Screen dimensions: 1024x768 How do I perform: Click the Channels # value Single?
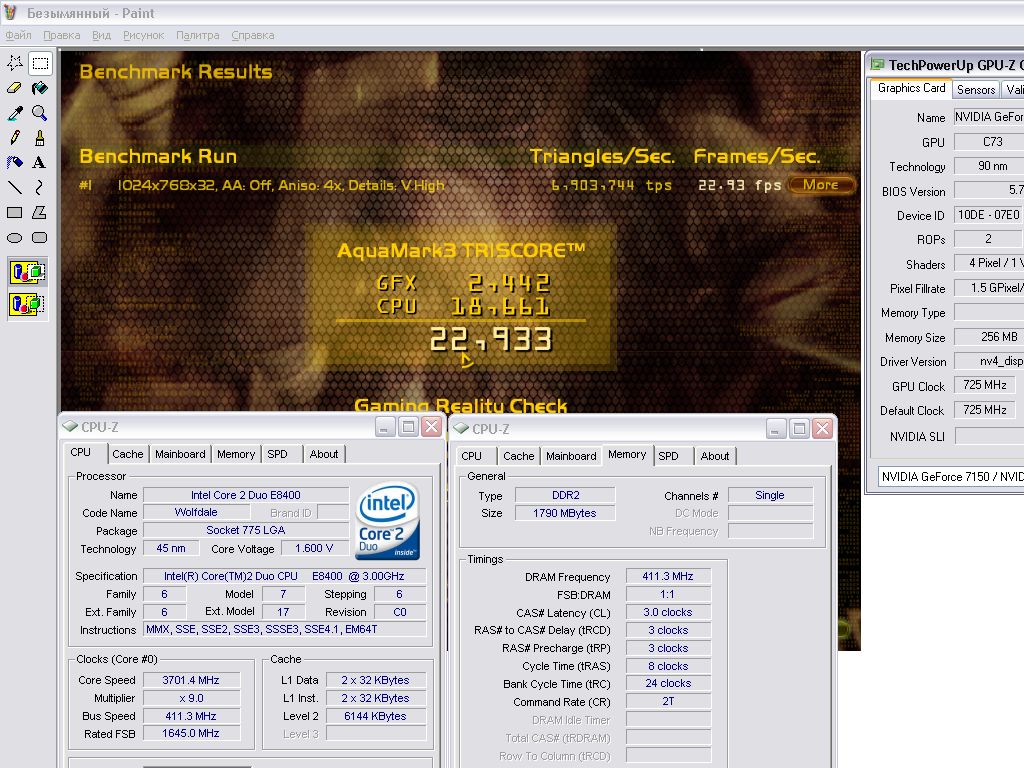(x=770, y=495)
